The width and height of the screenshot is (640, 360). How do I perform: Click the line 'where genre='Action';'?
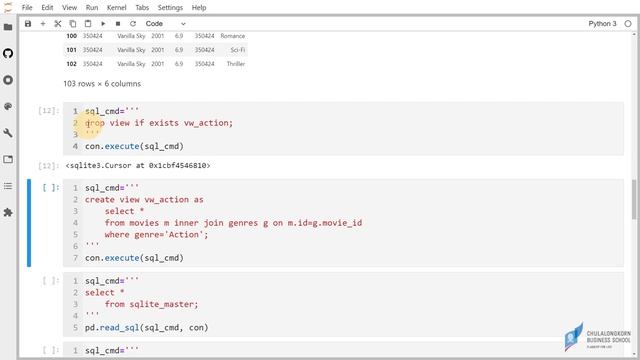click(x=156, y=235)
